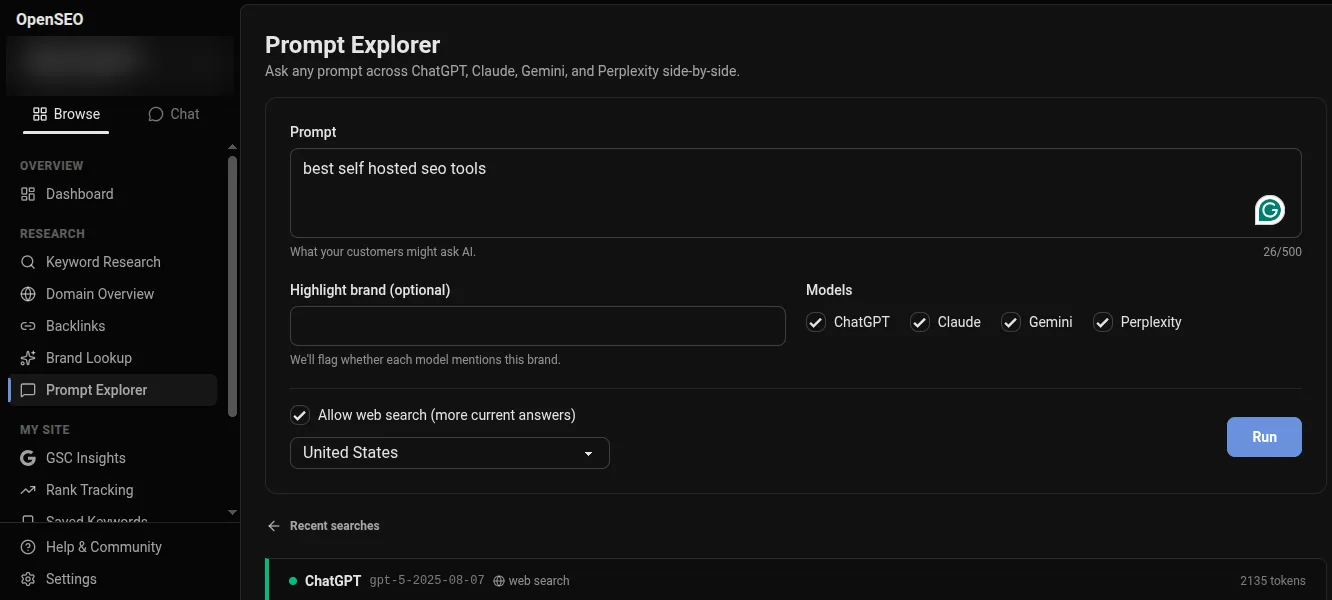
Task: Click the Help & Community globe icon
Action: pyautogui.click(x=28, y=547)
